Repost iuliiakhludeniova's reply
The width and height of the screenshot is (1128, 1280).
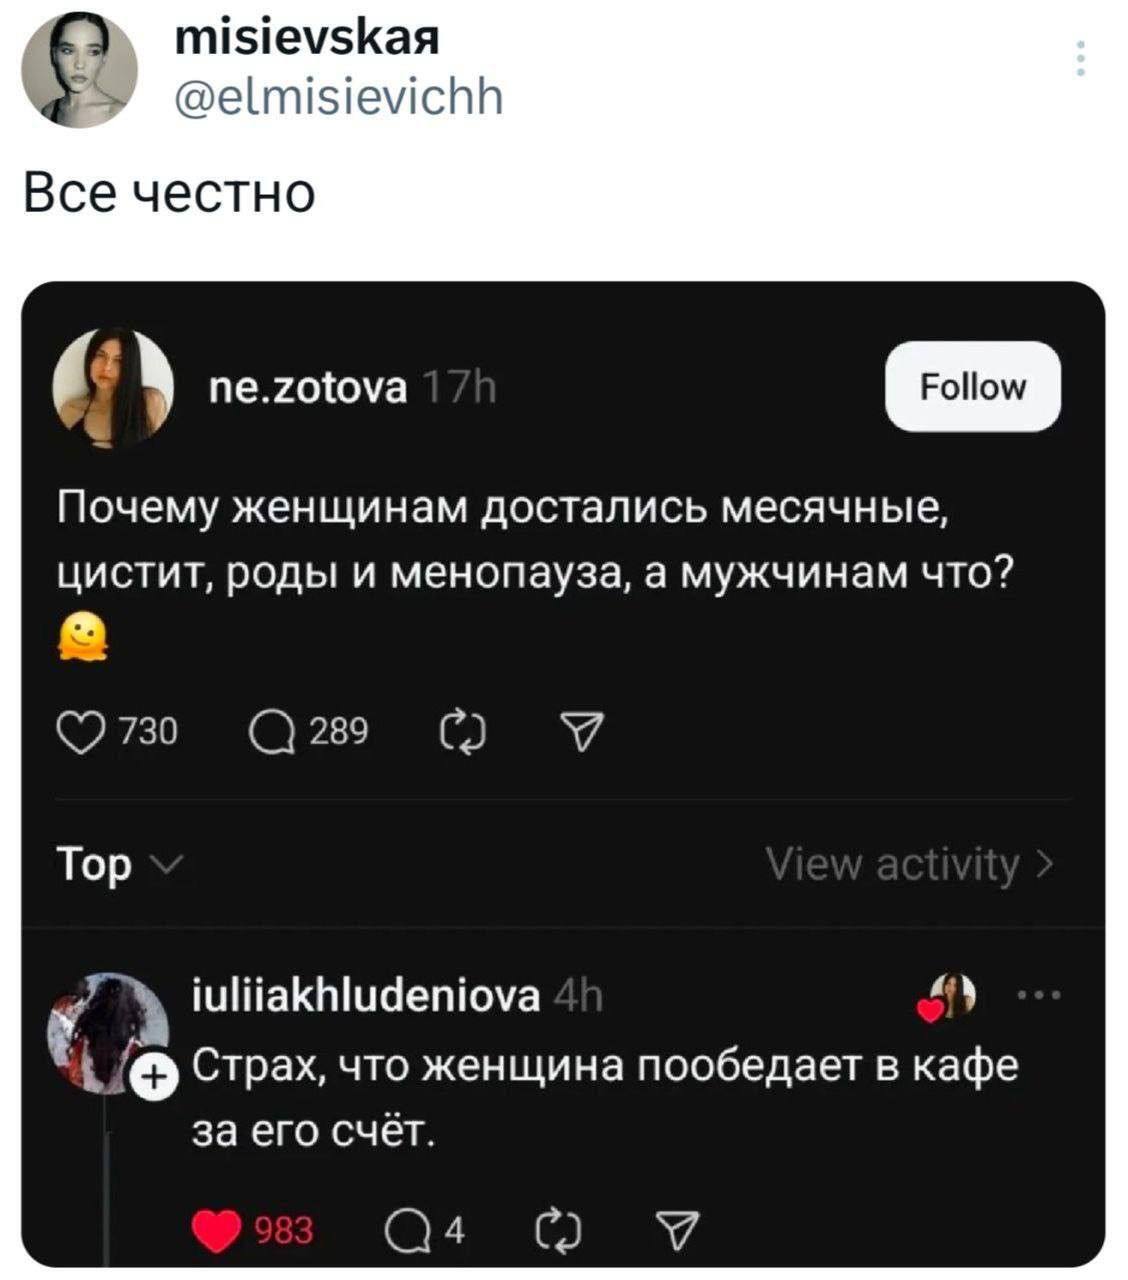556,1229
